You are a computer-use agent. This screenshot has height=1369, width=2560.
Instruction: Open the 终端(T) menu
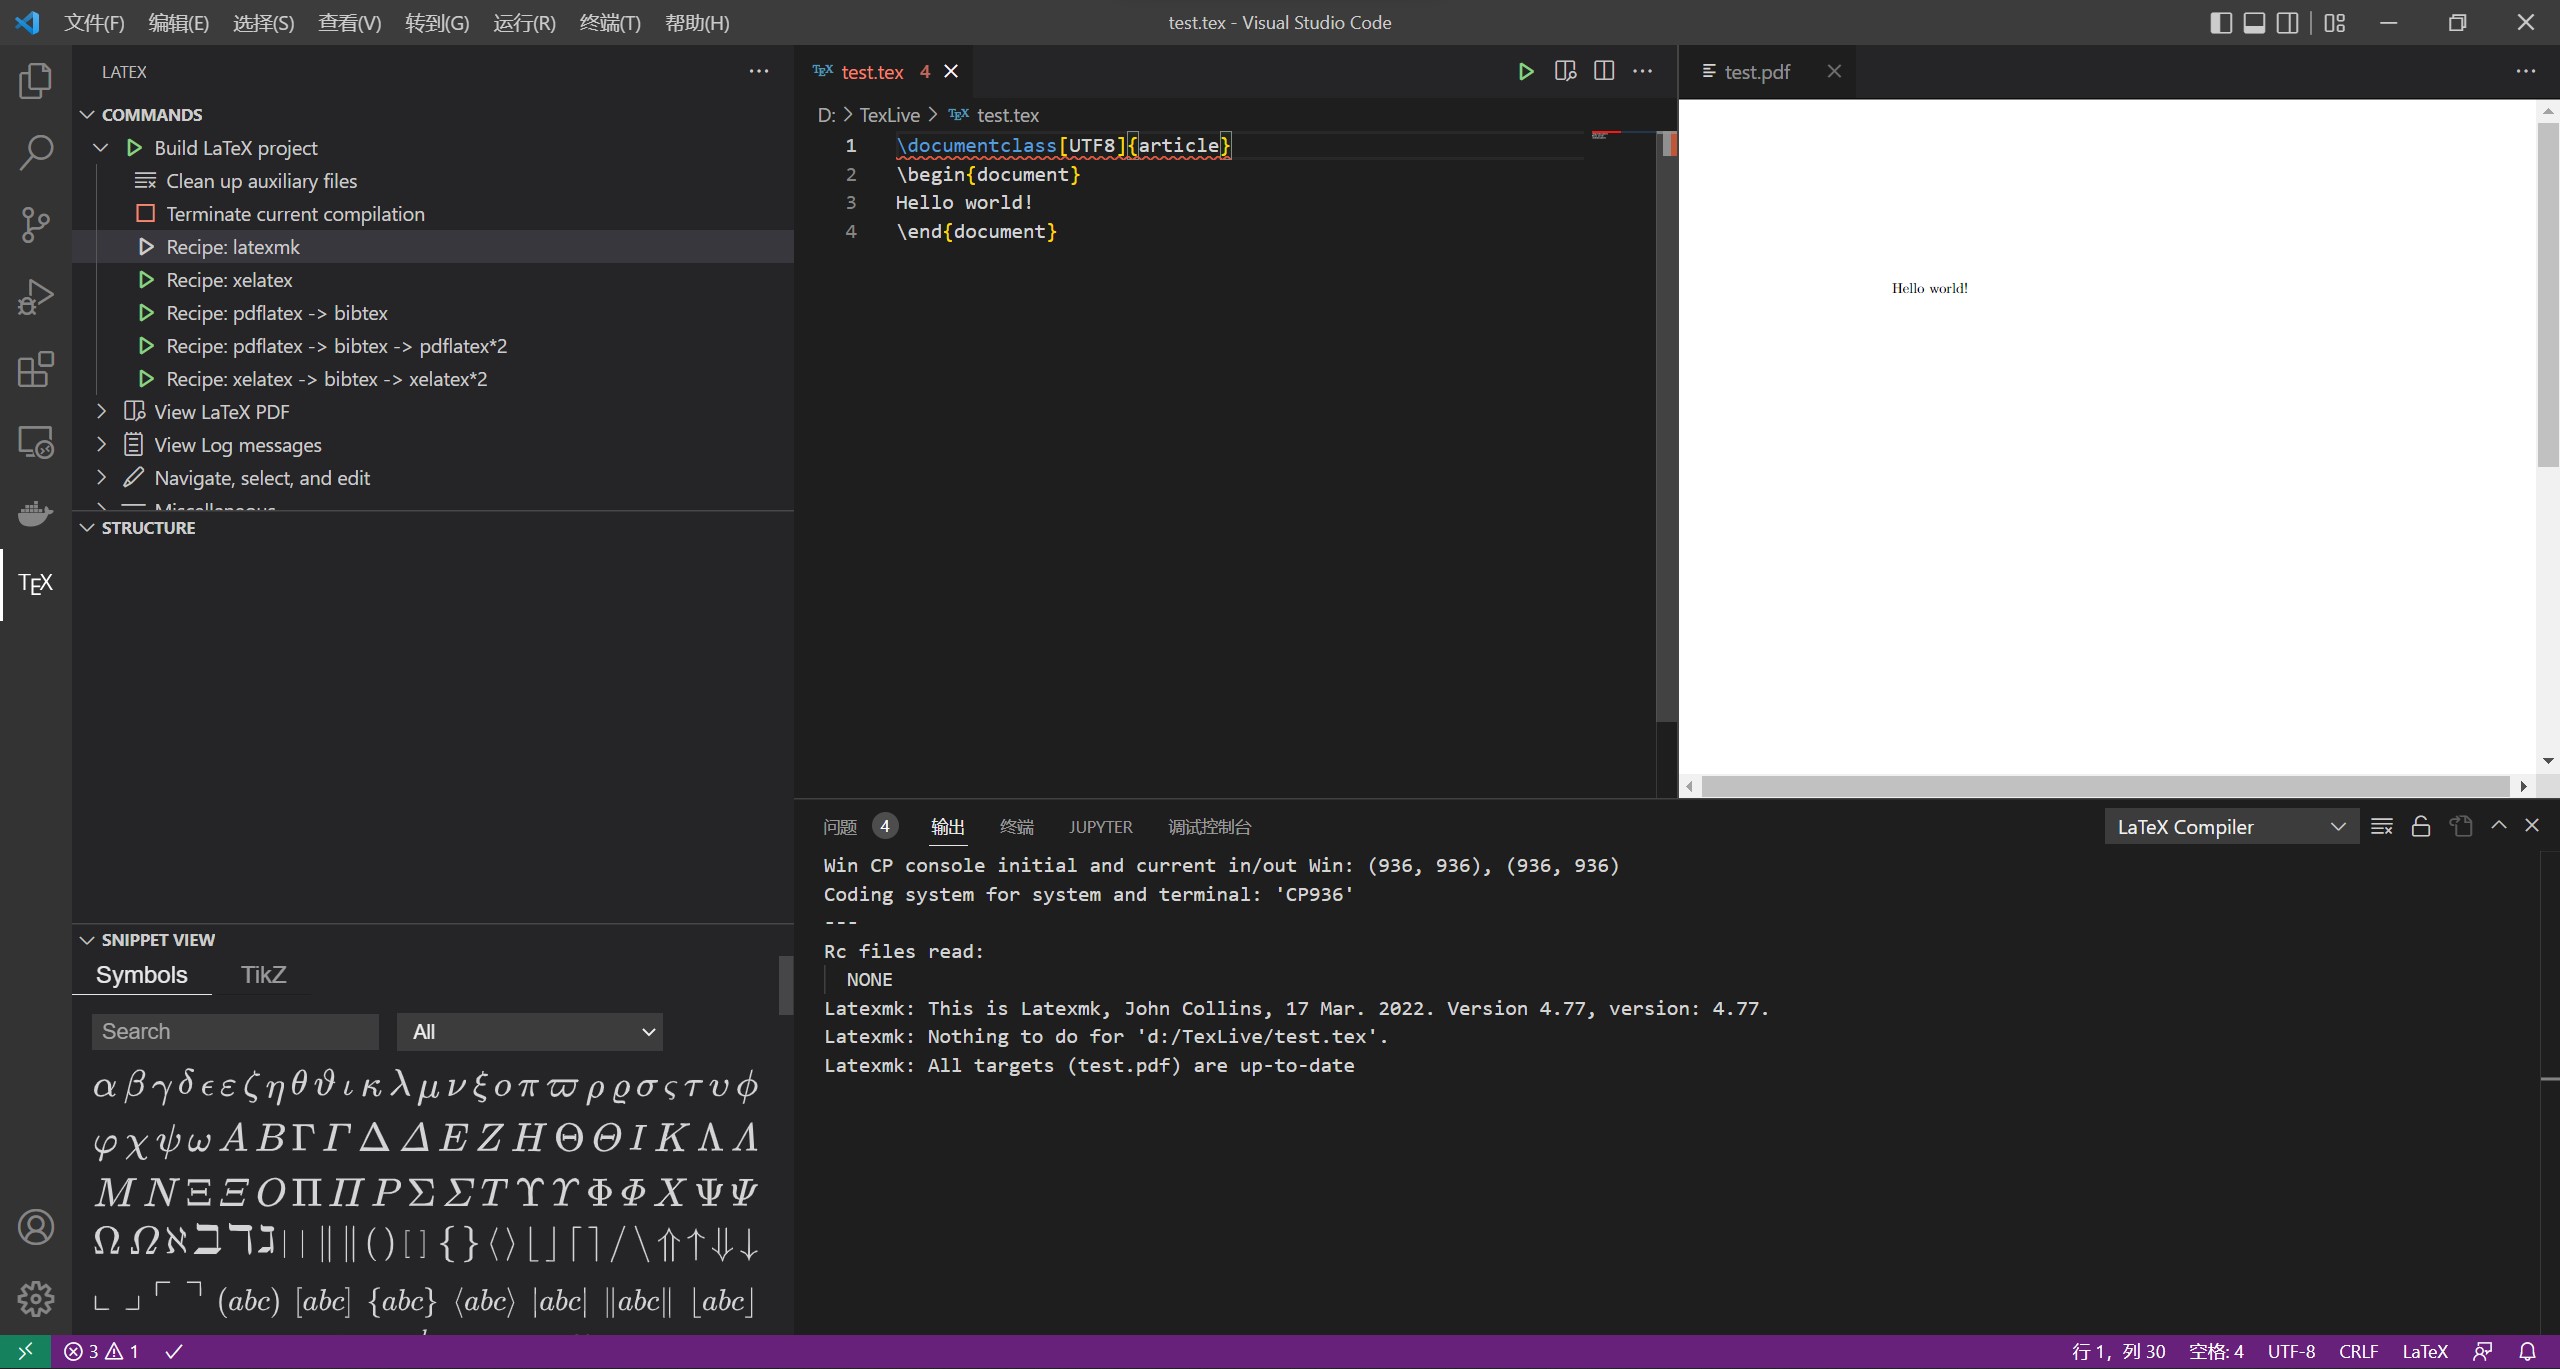click(x=610, y=22)
